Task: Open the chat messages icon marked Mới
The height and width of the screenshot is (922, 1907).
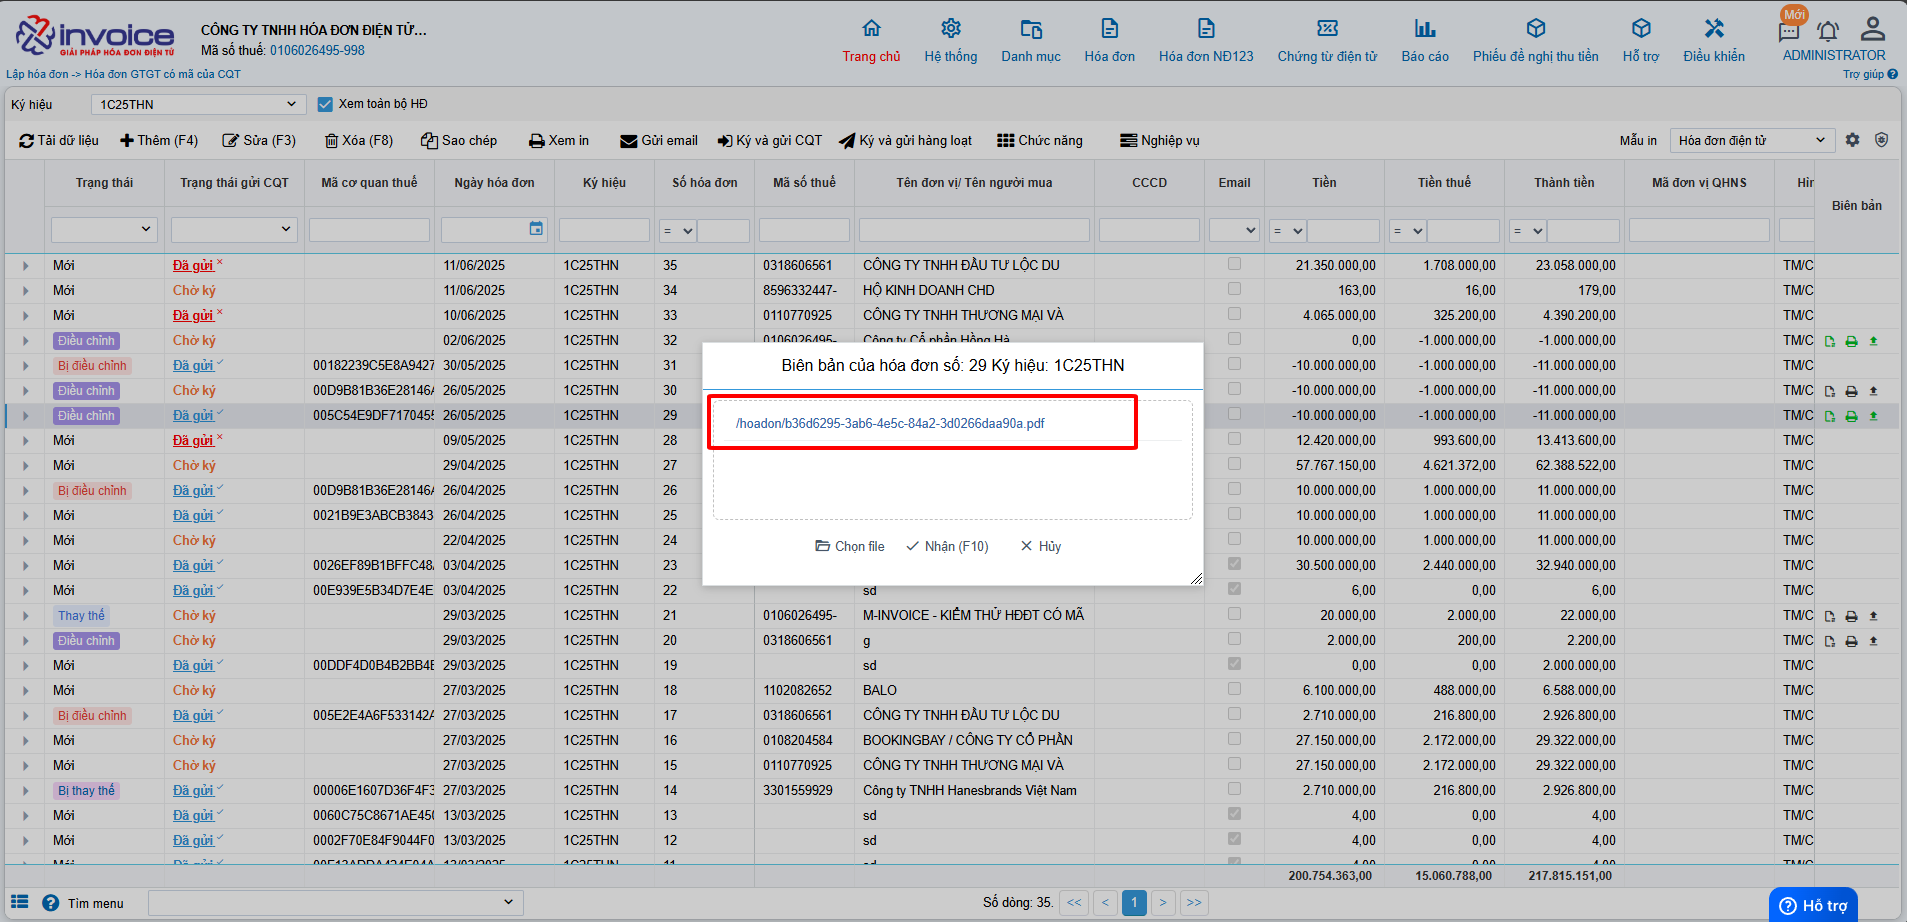Action: click(x=1789, y=31)
